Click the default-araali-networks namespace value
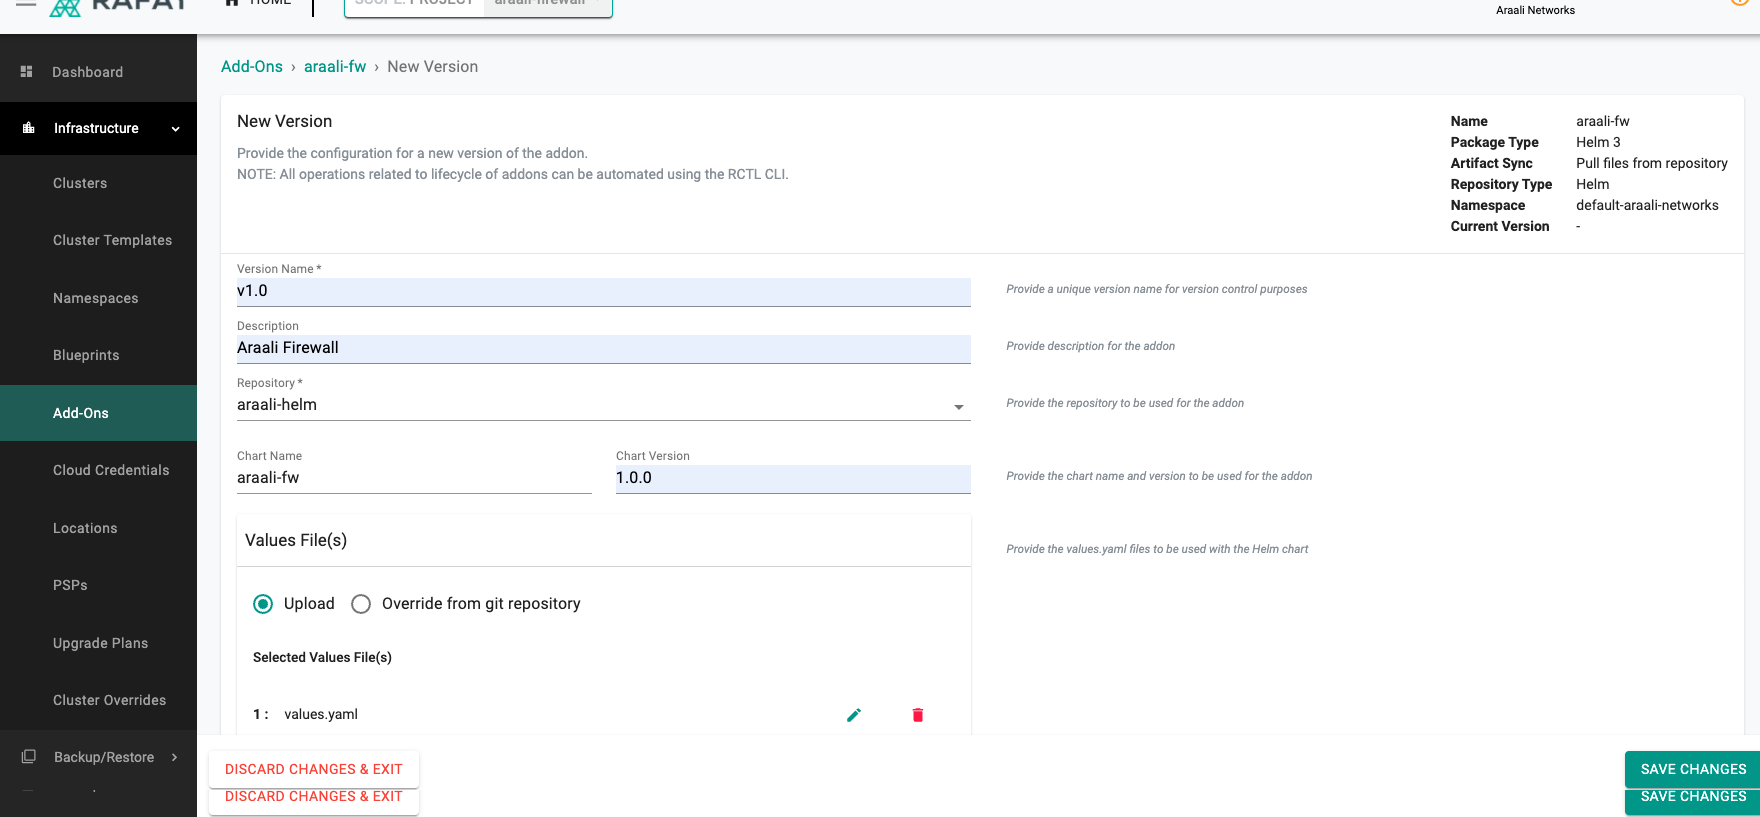Viewport: 1760px width, 817px height. tap(1647, 205)
